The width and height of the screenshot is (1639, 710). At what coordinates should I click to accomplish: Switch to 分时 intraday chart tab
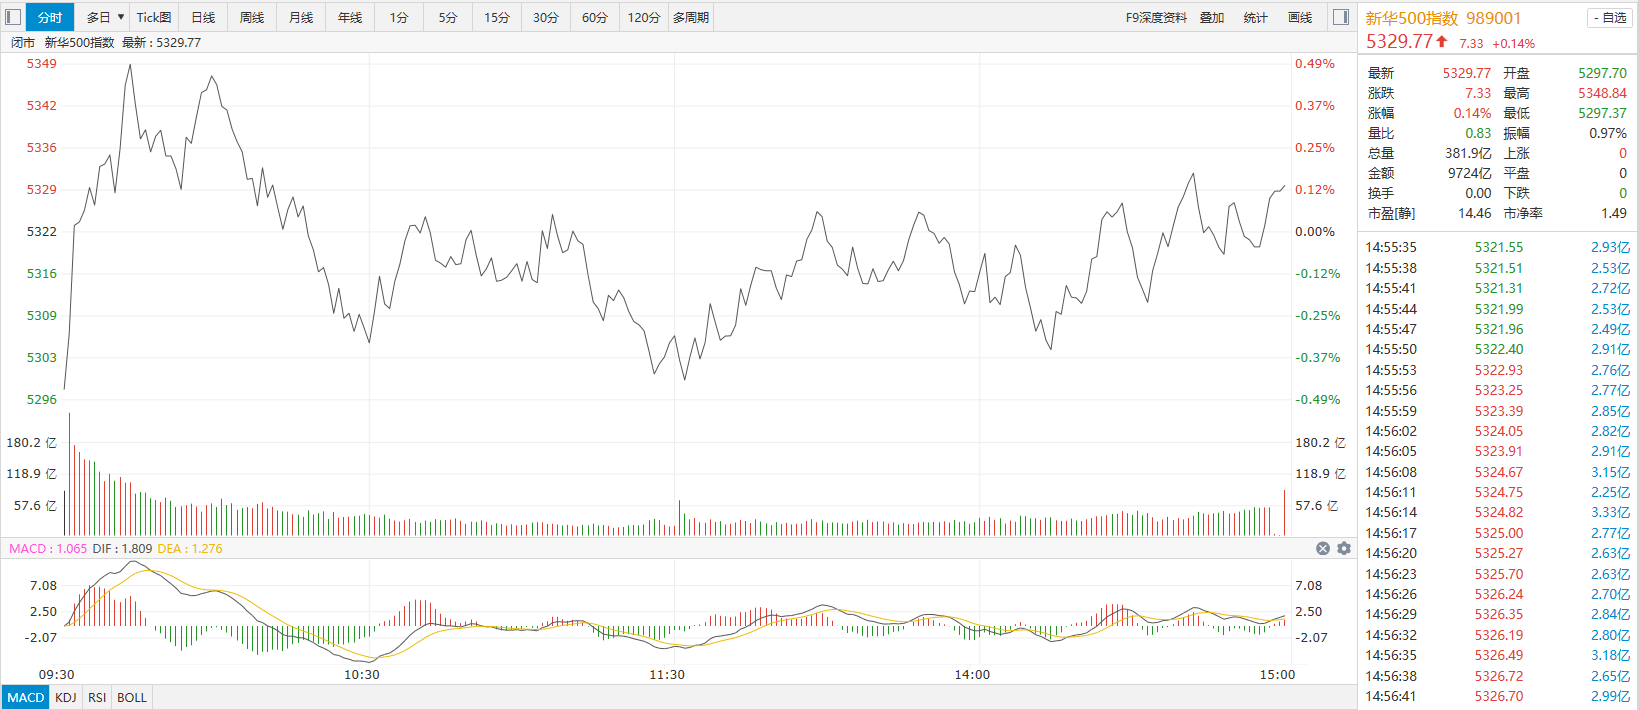tap(50, 17)
